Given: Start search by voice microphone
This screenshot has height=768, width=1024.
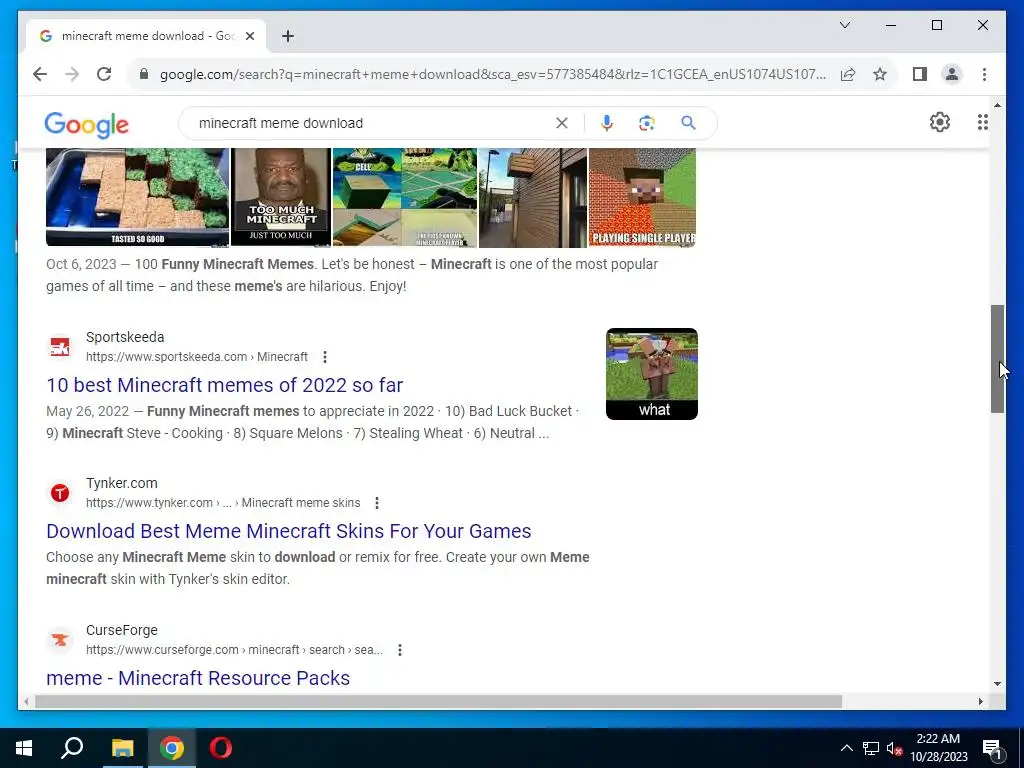Looking at the screenshot, I should point(607,123).
